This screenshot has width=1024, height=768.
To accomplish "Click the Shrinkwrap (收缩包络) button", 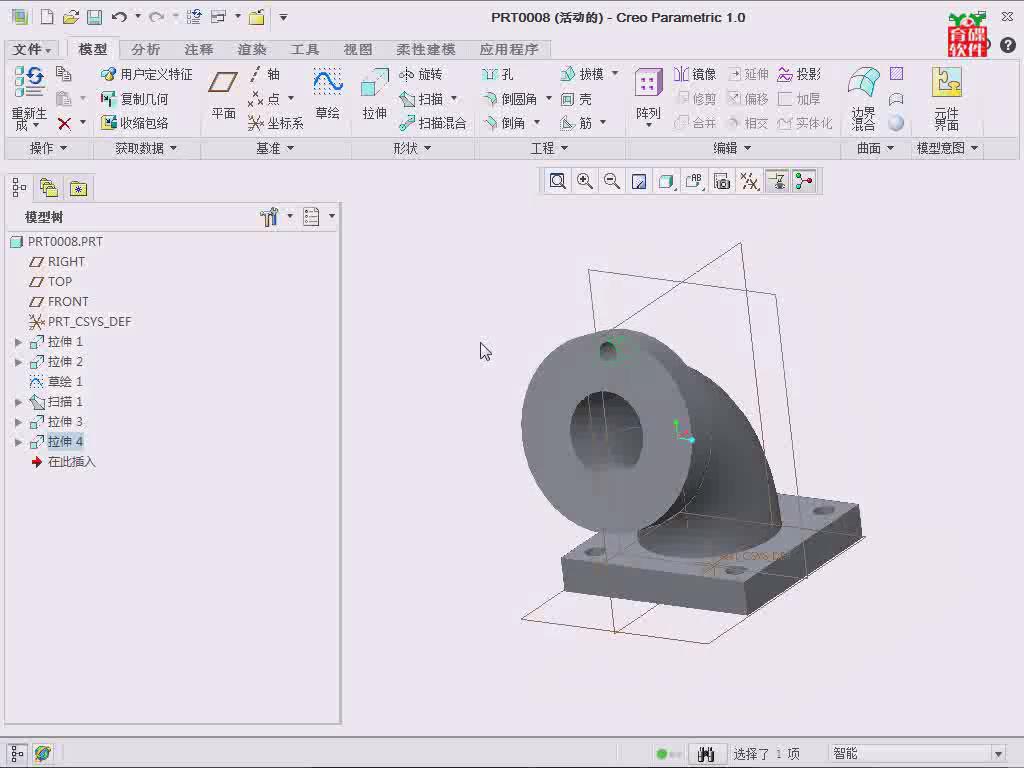I will pos(135,123).
